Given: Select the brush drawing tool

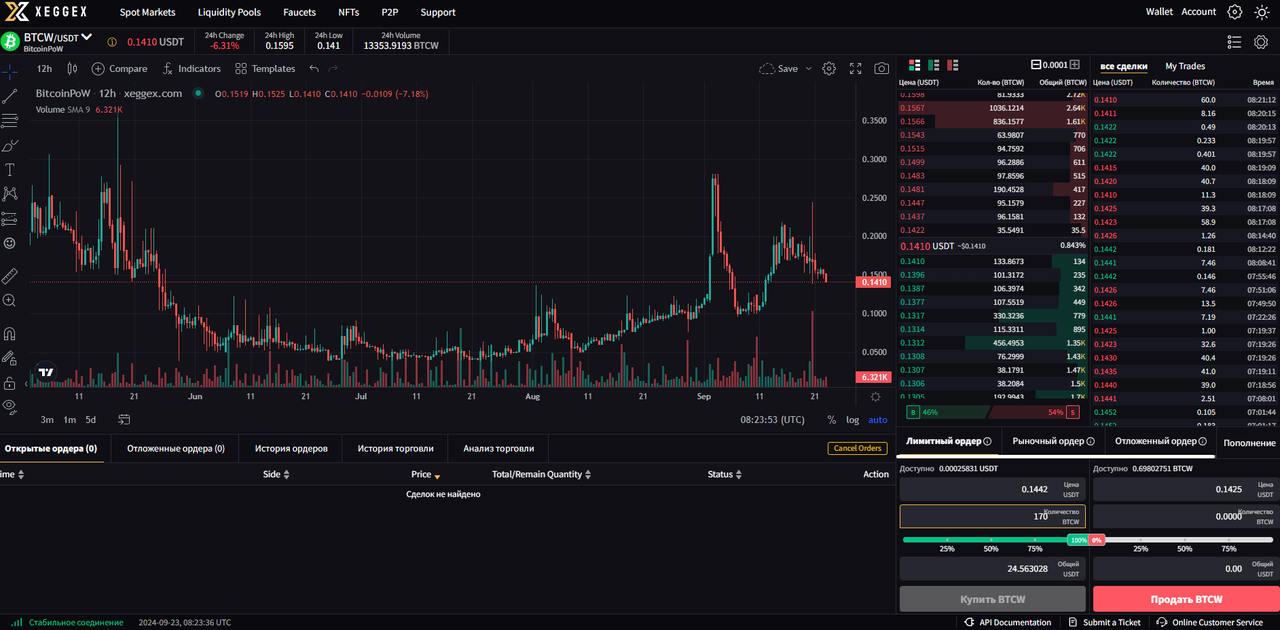Looking at the screenshot, I should click(x=10, y=145).
